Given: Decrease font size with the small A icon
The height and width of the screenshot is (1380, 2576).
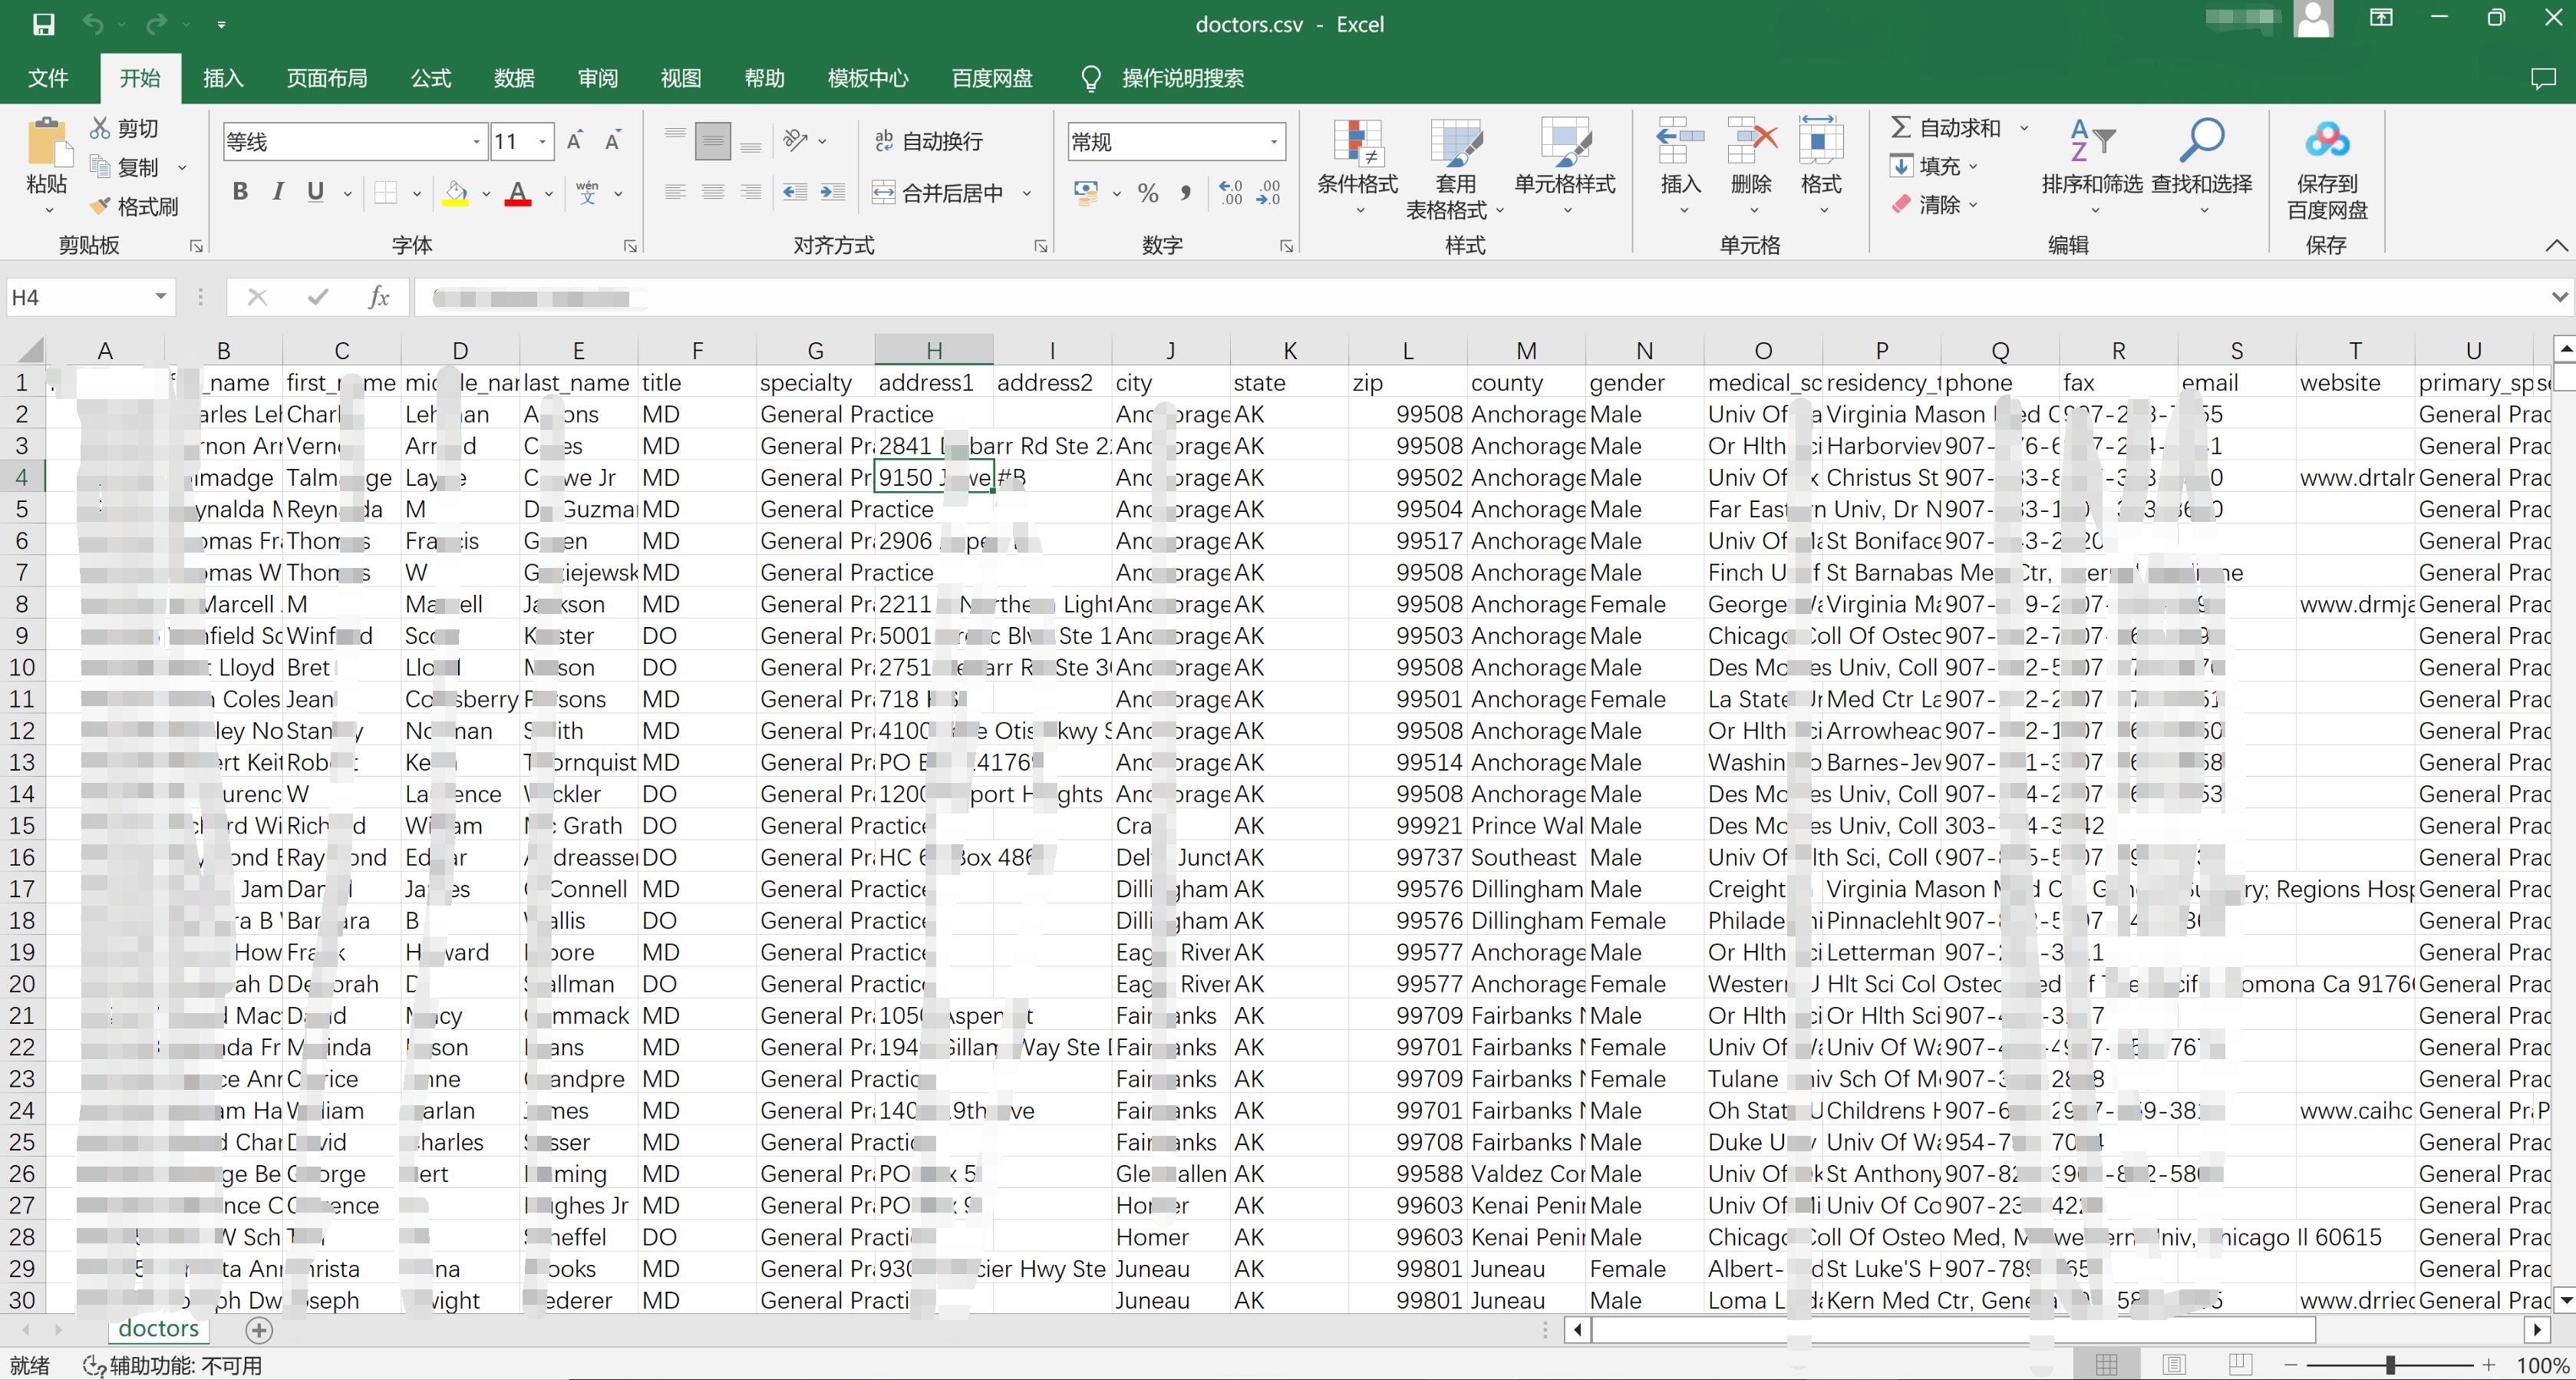Looking at the screenshot, I should tap(613, 141).
